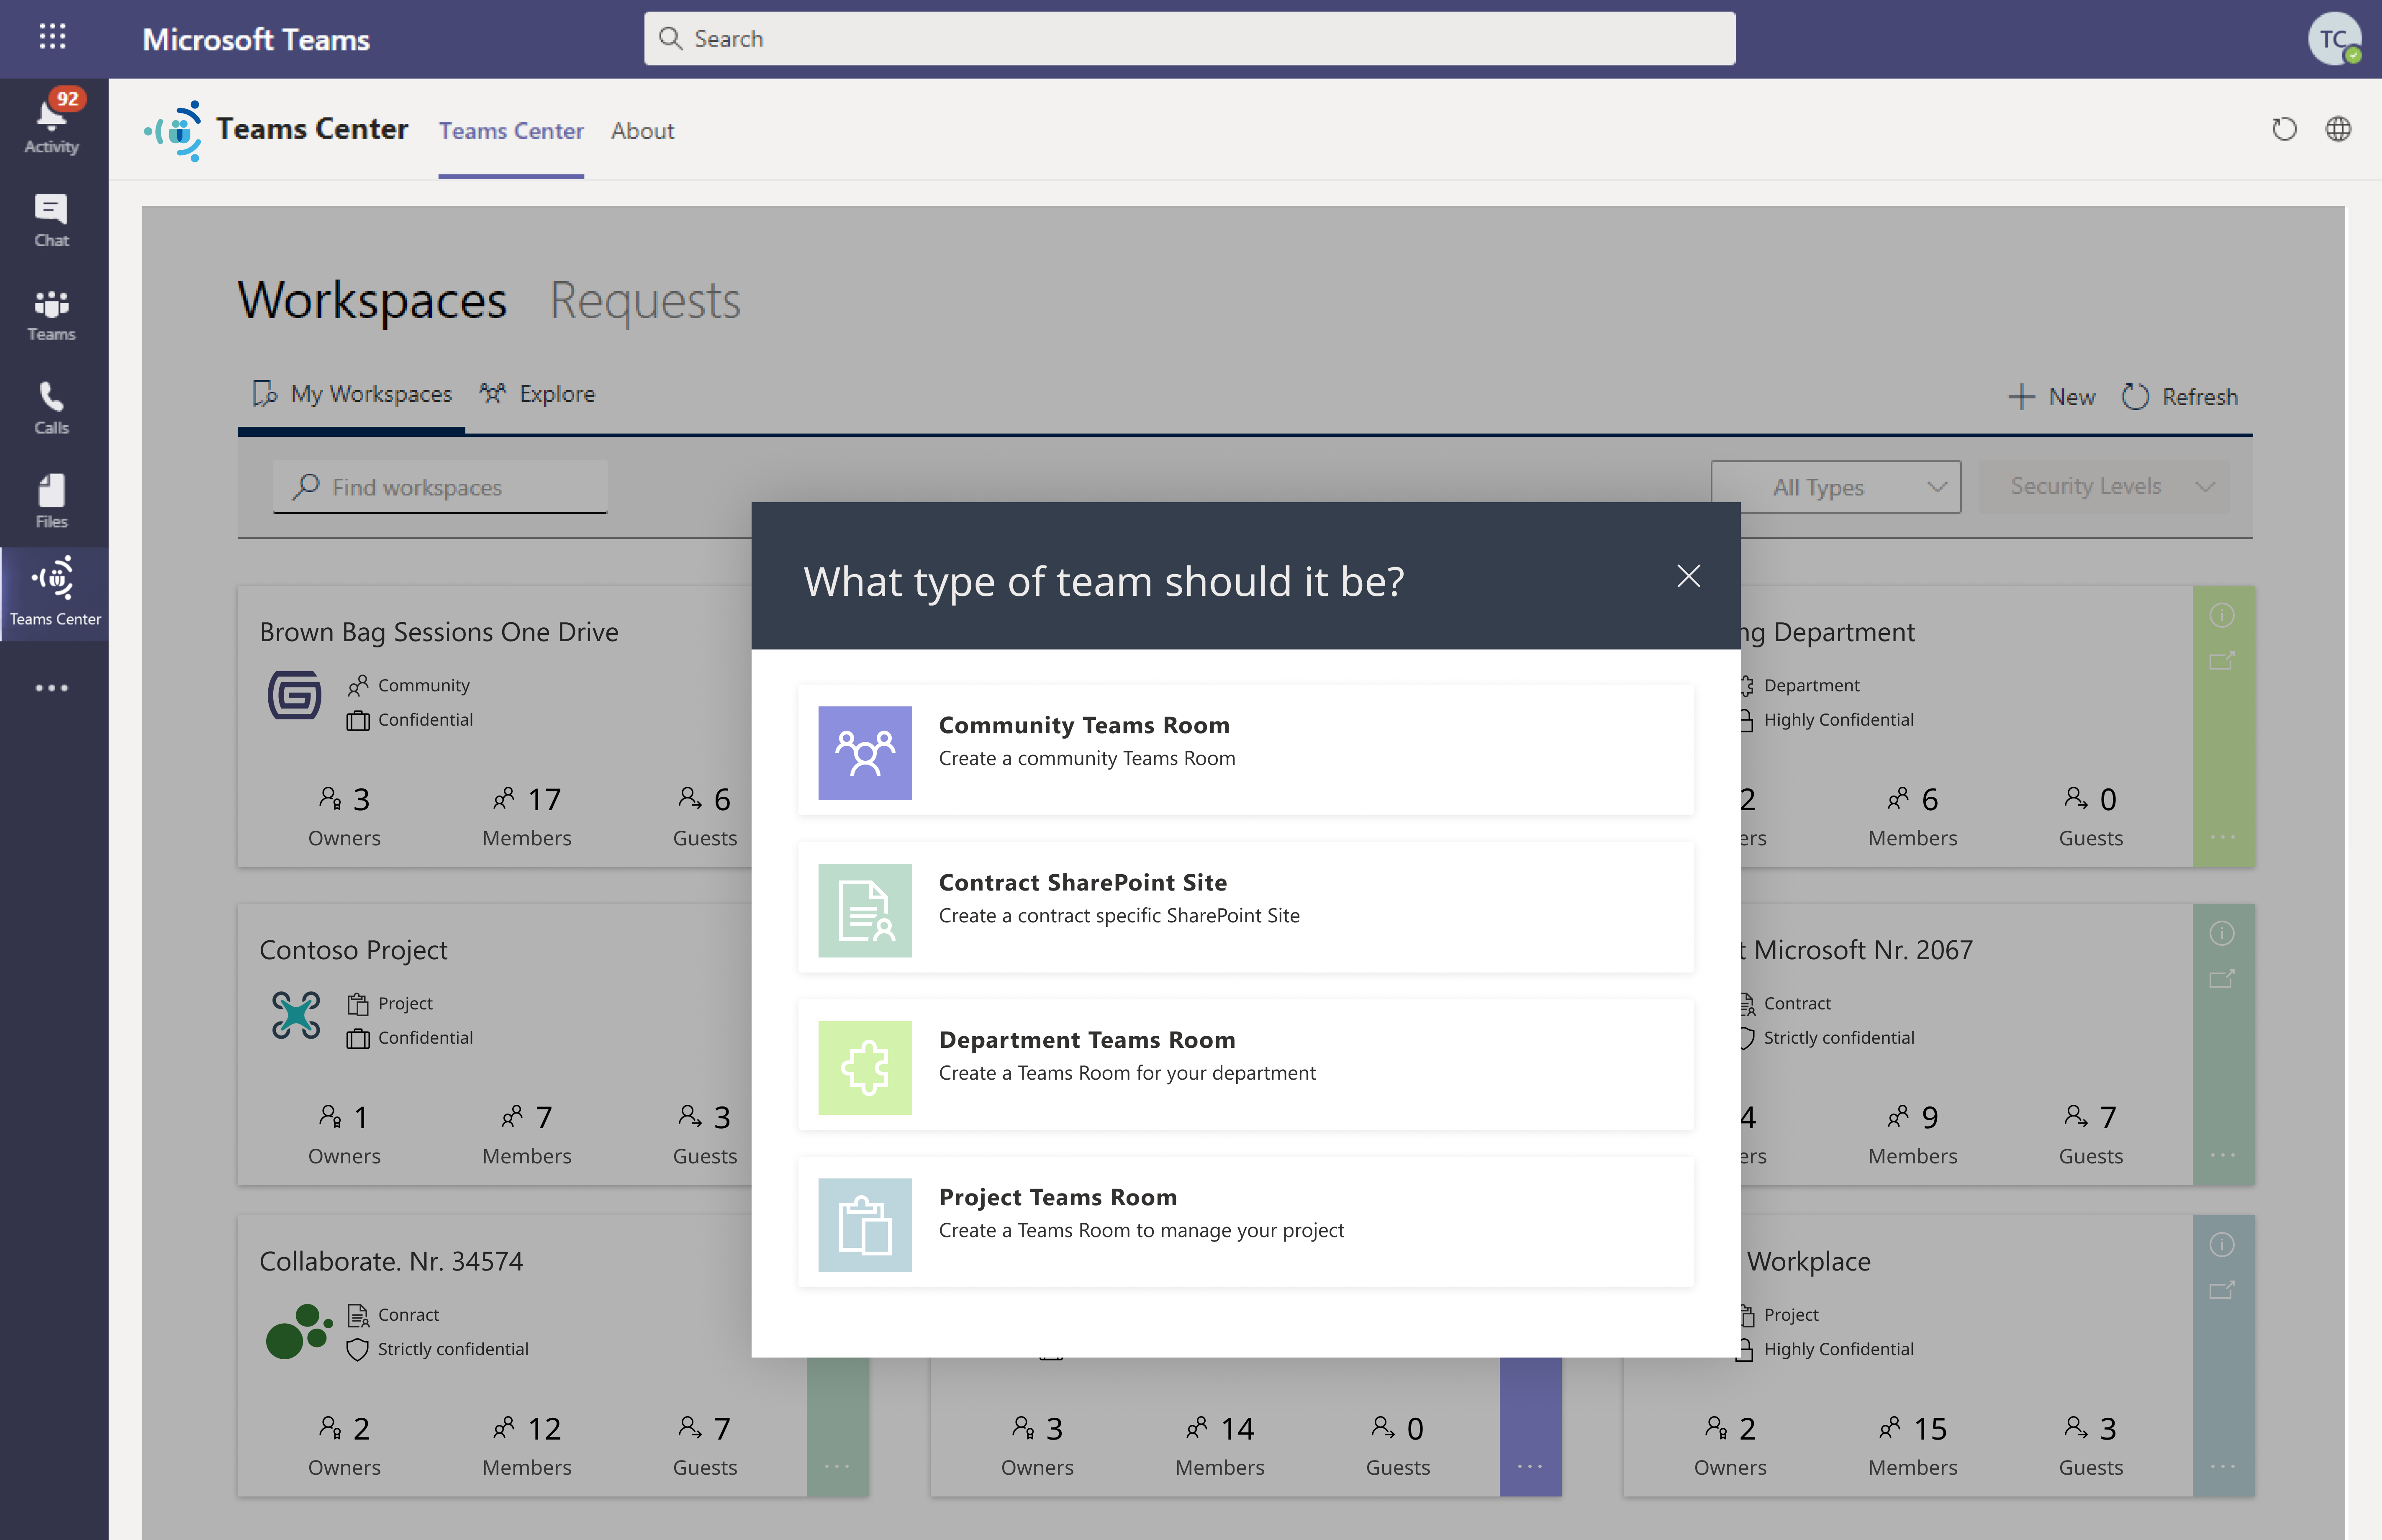
Task: Open external link icon on Department card
Action: (x=2222, y=661)
